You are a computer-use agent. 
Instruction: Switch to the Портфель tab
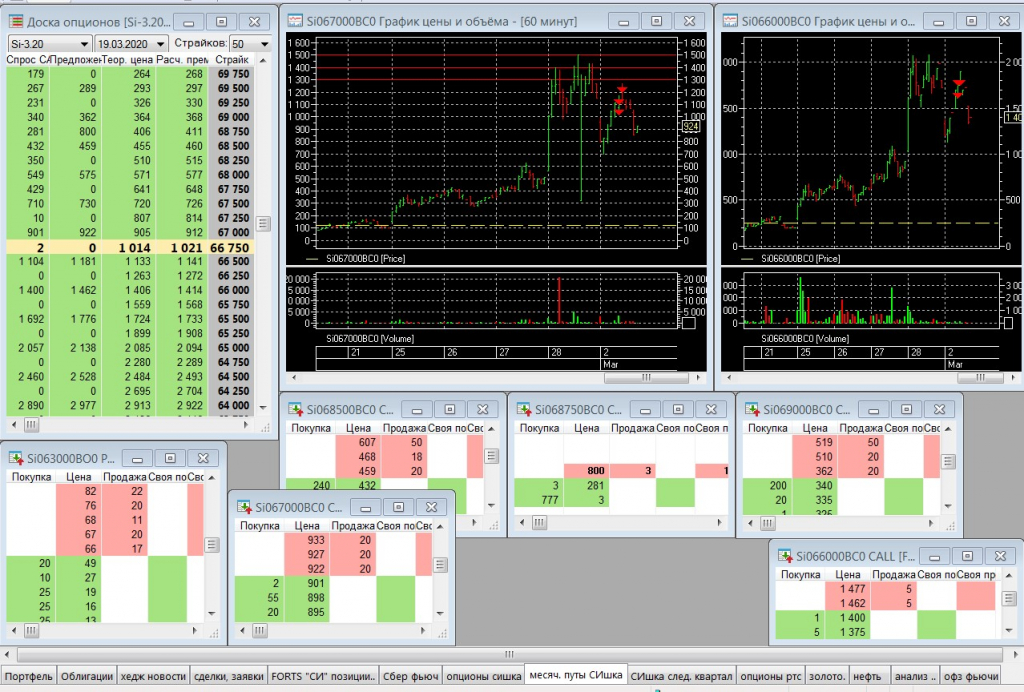[x=29, y=676]
